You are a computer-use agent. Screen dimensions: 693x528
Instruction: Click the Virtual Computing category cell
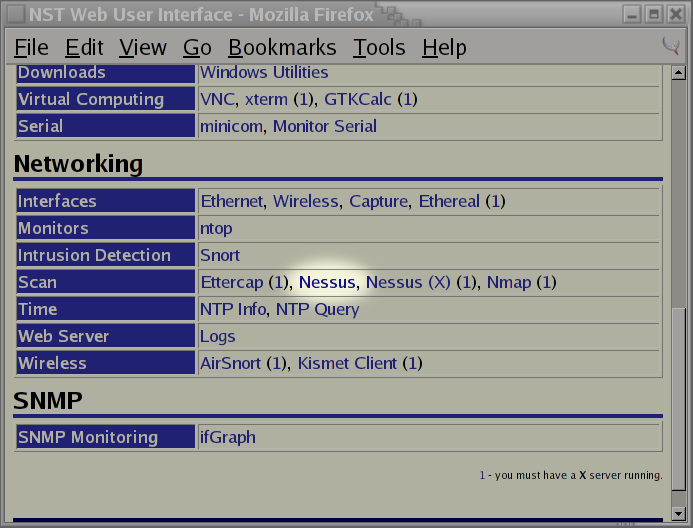[106, 99]
